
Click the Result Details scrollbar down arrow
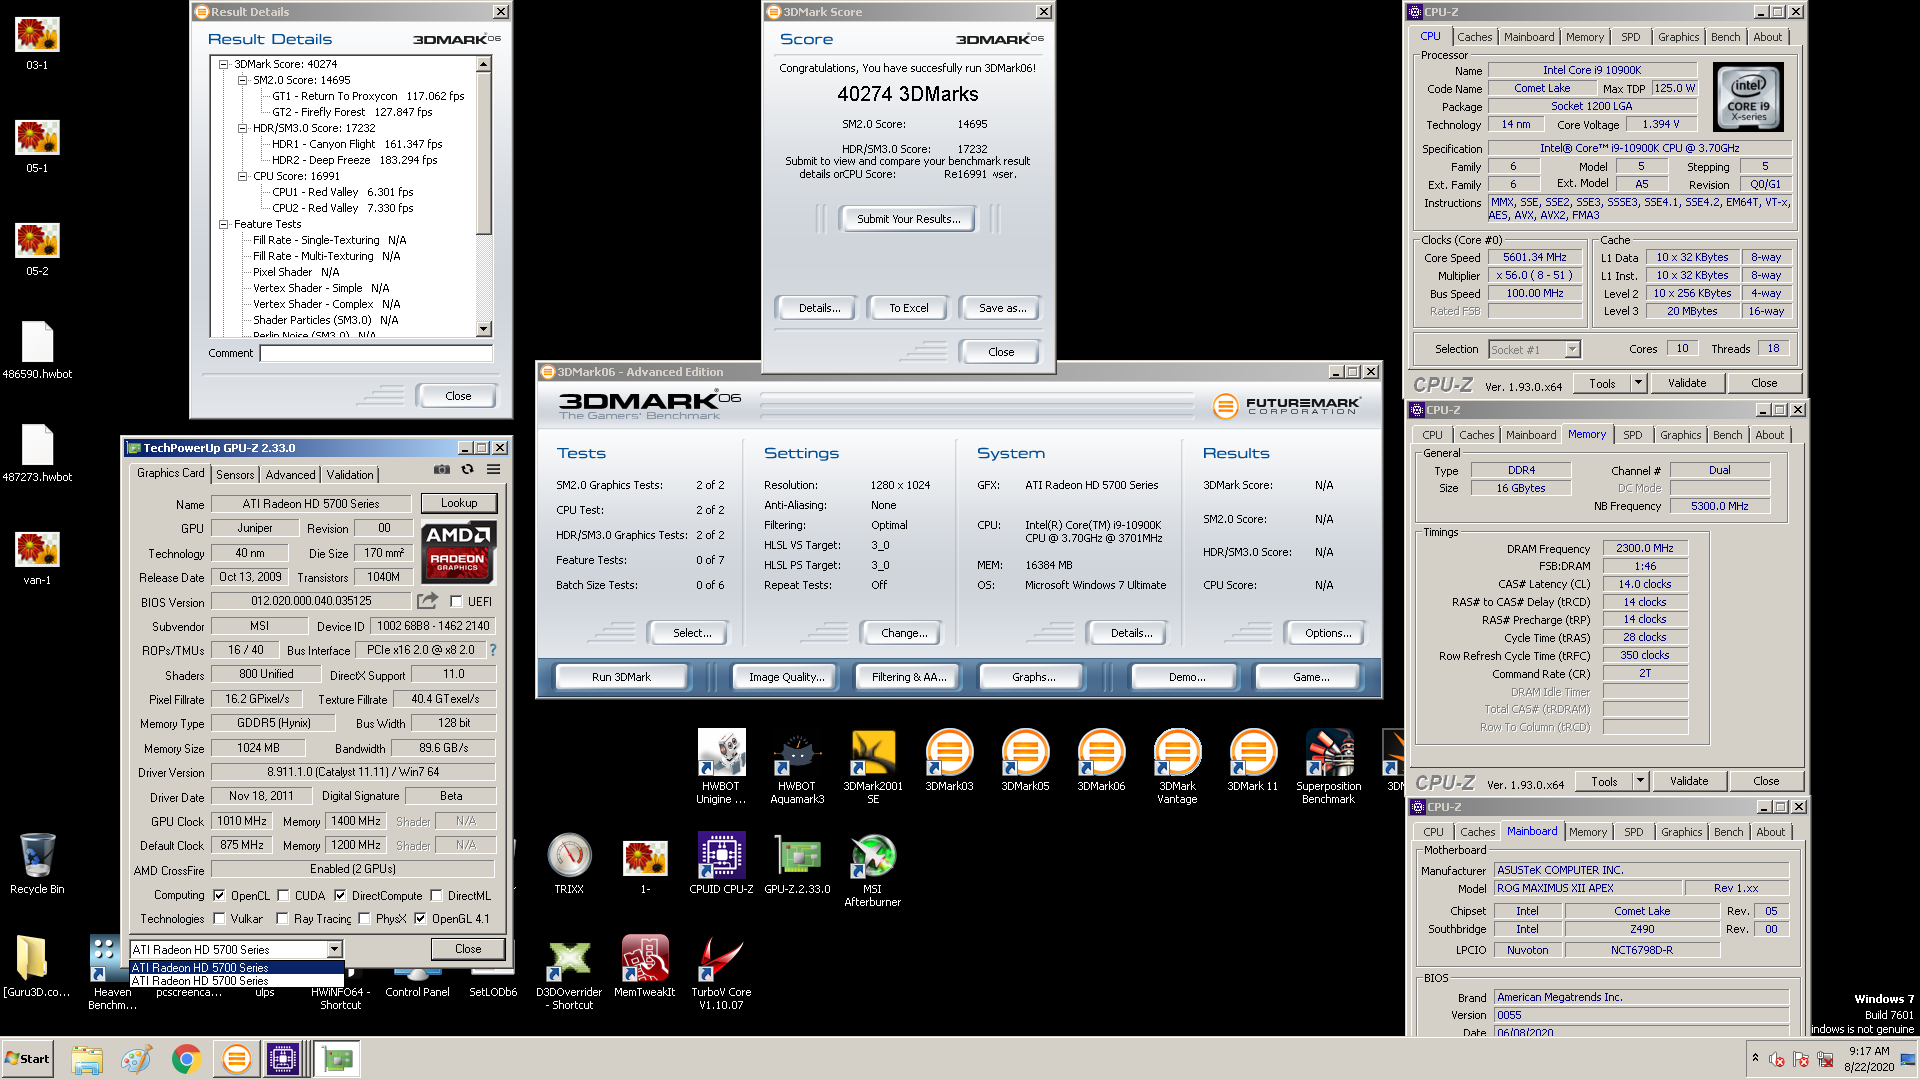484,329
